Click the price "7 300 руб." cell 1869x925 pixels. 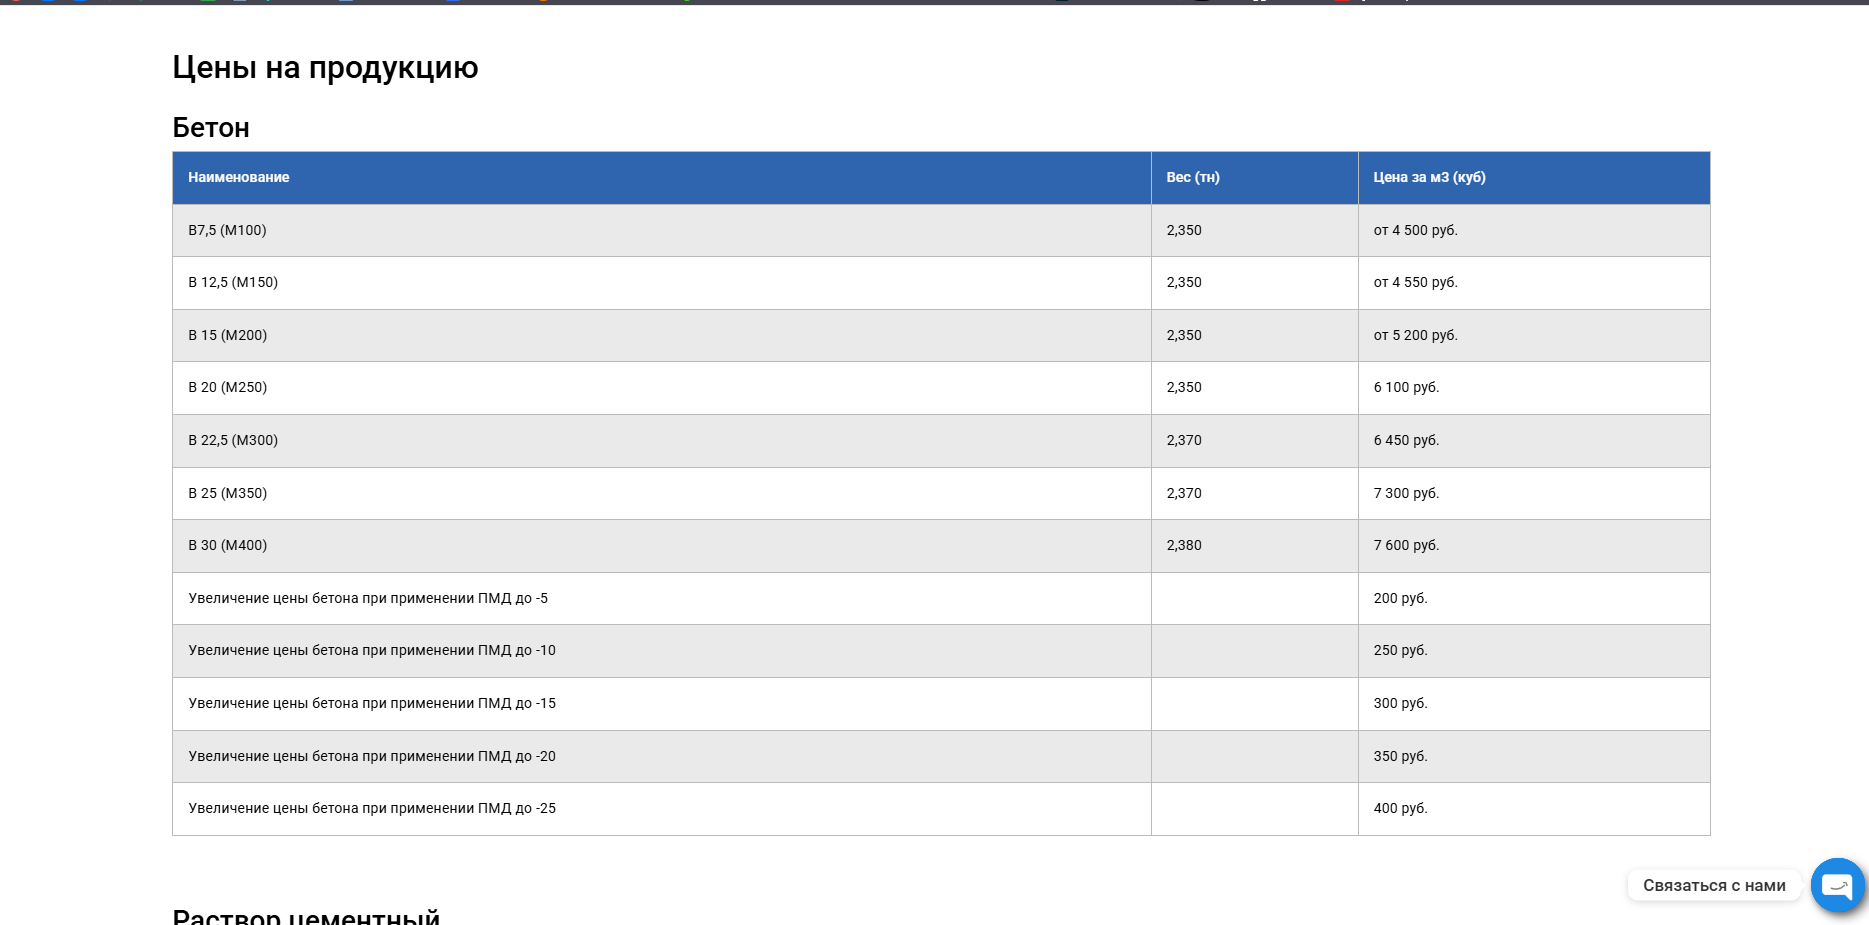click(1406, 493)
